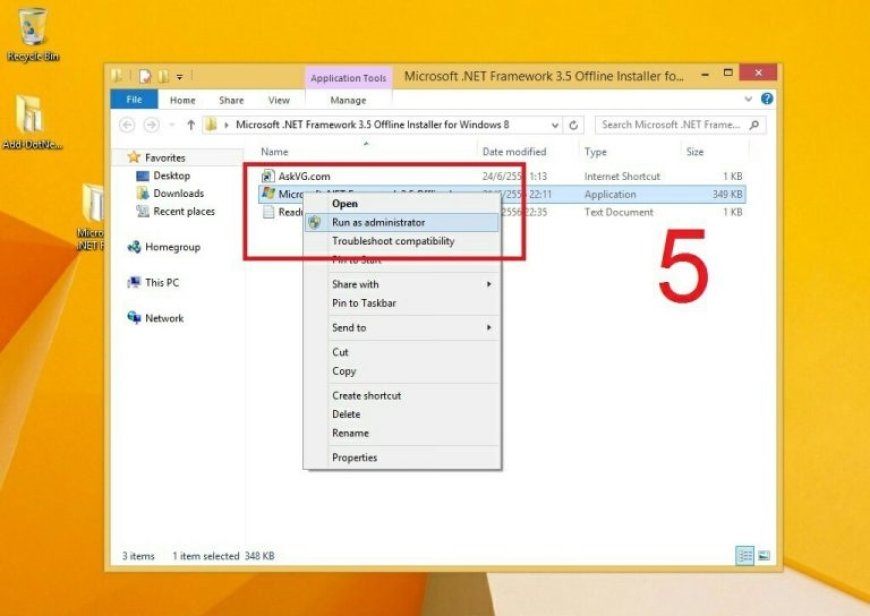Expand the address bar history dropdown

pyautogui.click(x=554, y=125)
